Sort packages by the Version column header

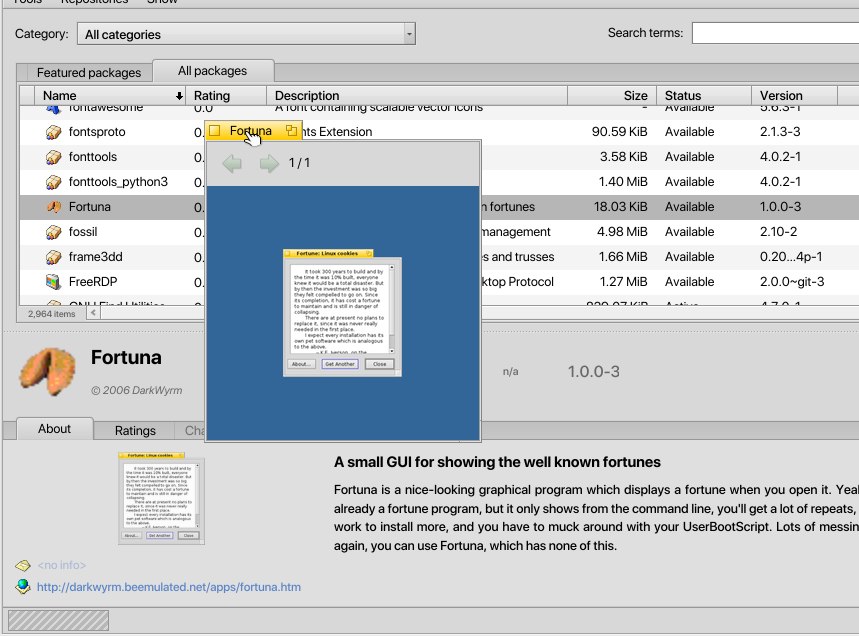[794, 95]
